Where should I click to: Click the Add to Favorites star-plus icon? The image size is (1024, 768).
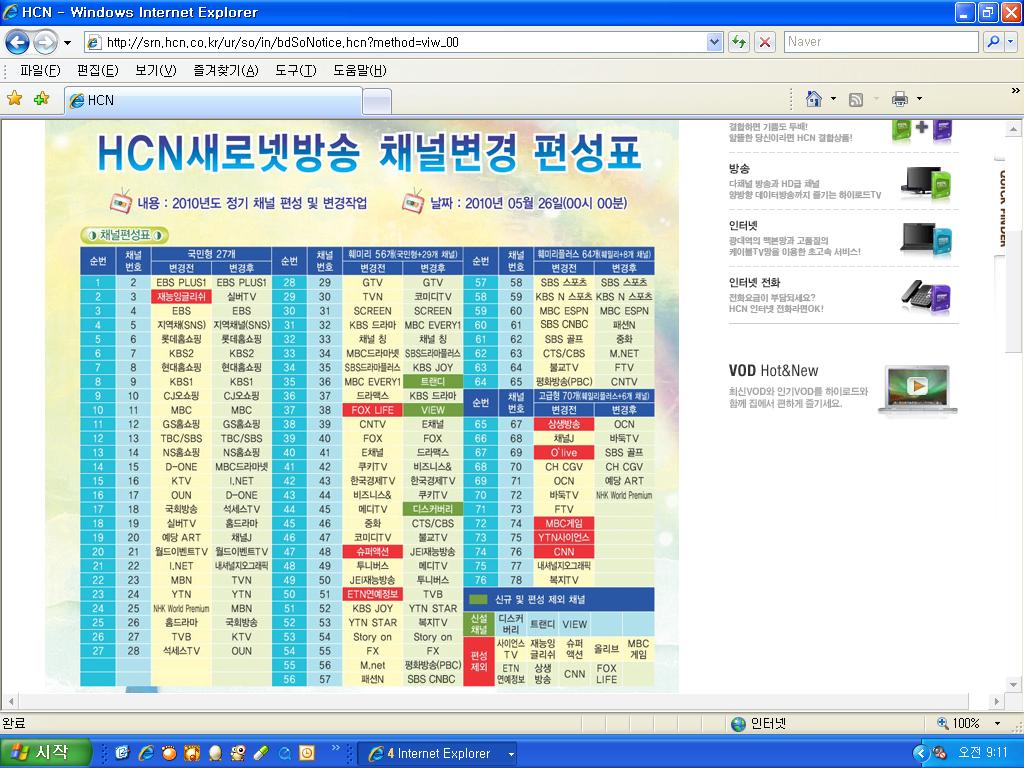pos(42,99)
